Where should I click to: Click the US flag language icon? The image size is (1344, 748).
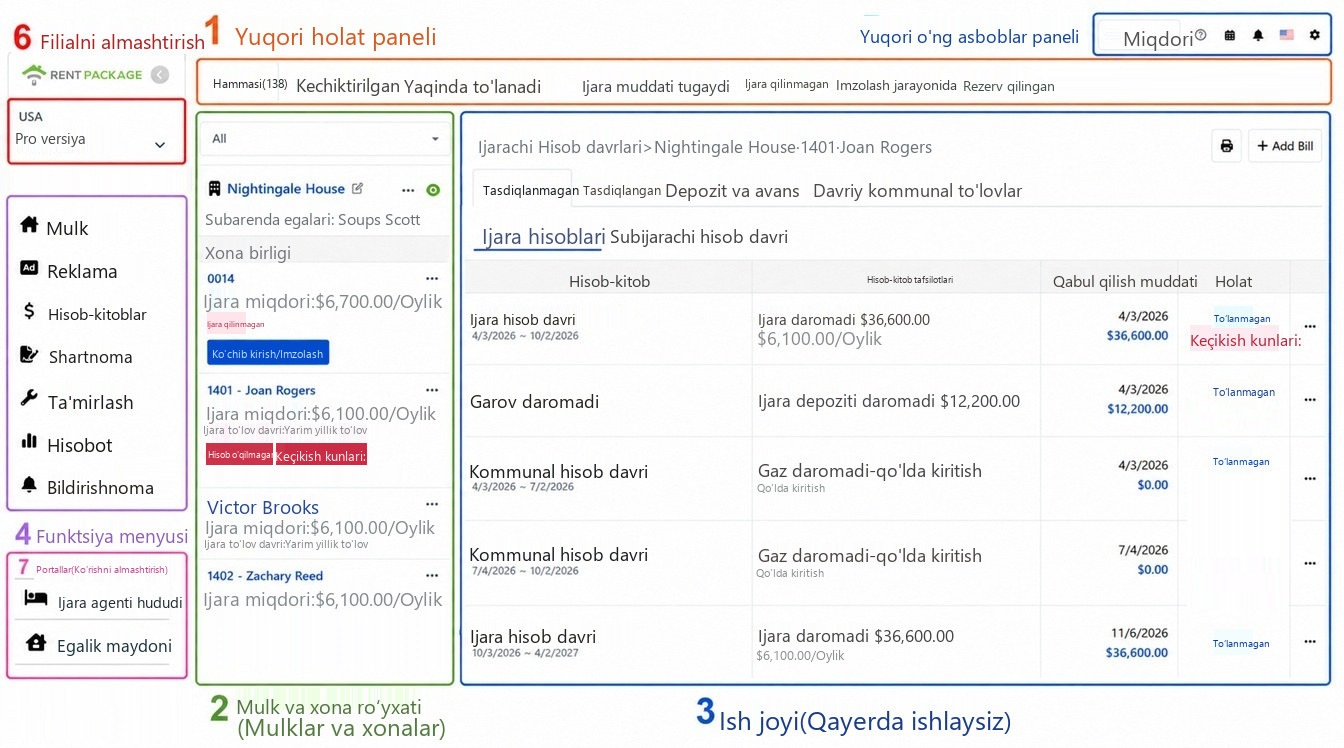tap(1286, 35)
